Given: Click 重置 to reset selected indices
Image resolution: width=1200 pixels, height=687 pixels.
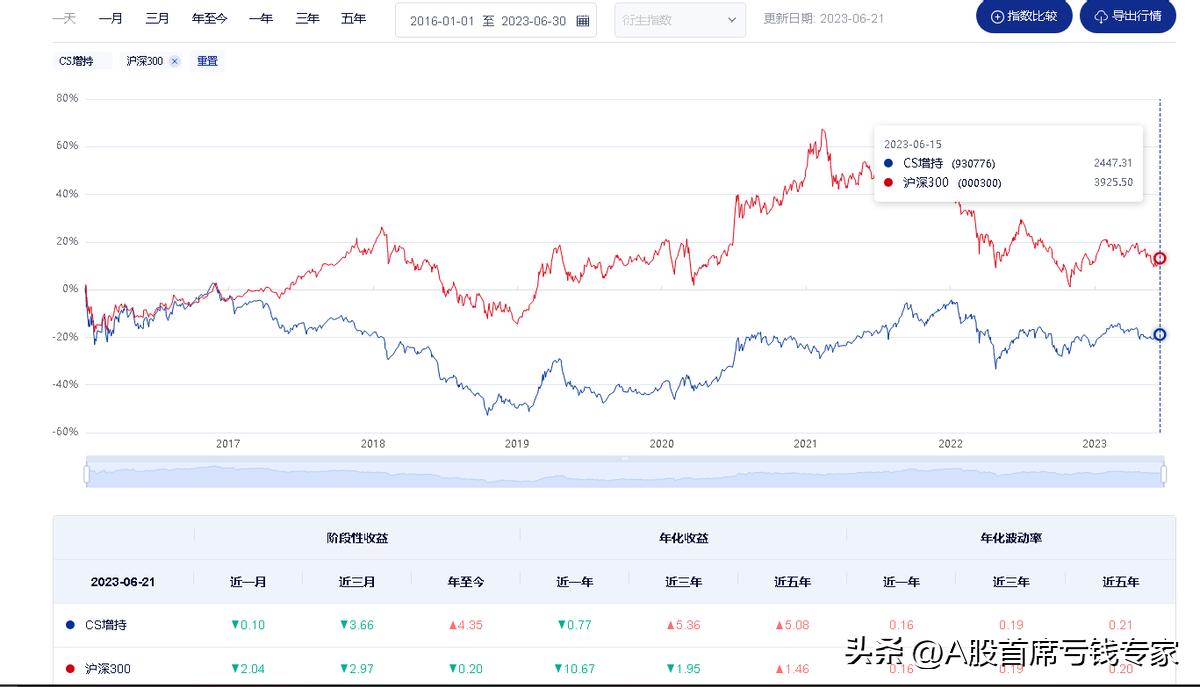Looking at the screenshot, I should pyautogui.click(x=207, y=61).
